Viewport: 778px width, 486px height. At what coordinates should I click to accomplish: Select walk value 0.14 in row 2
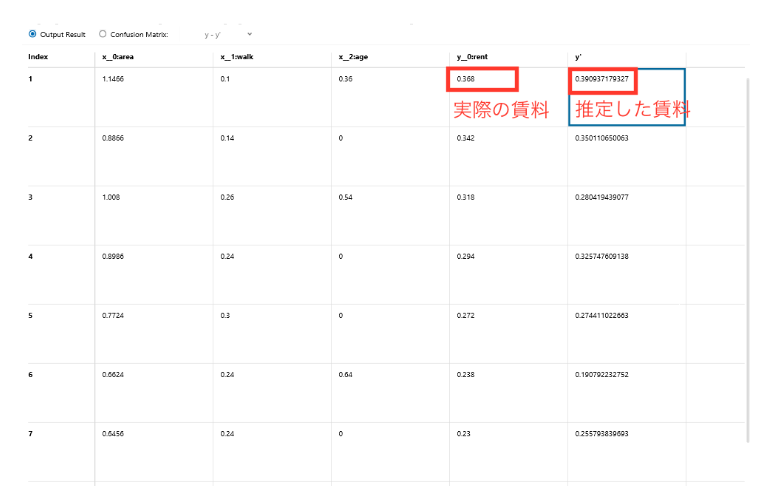tap(227, 138)
